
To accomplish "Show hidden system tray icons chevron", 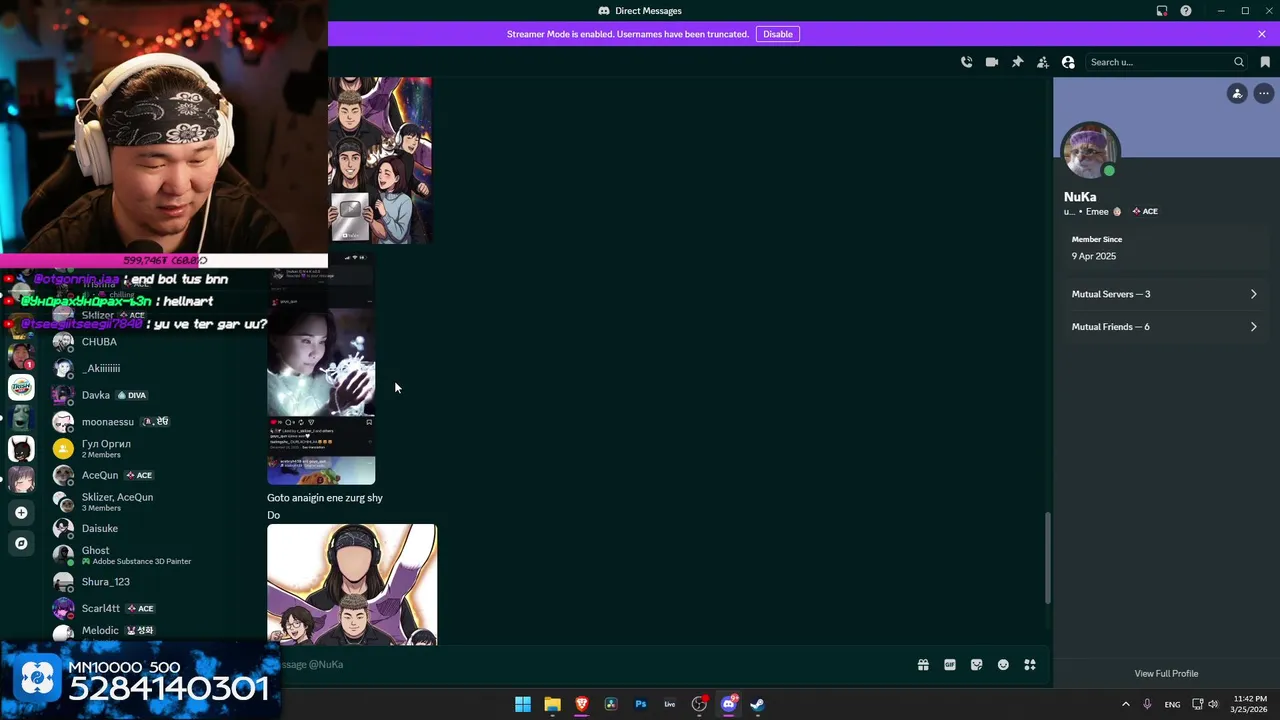I will [x=1125, y=704].
